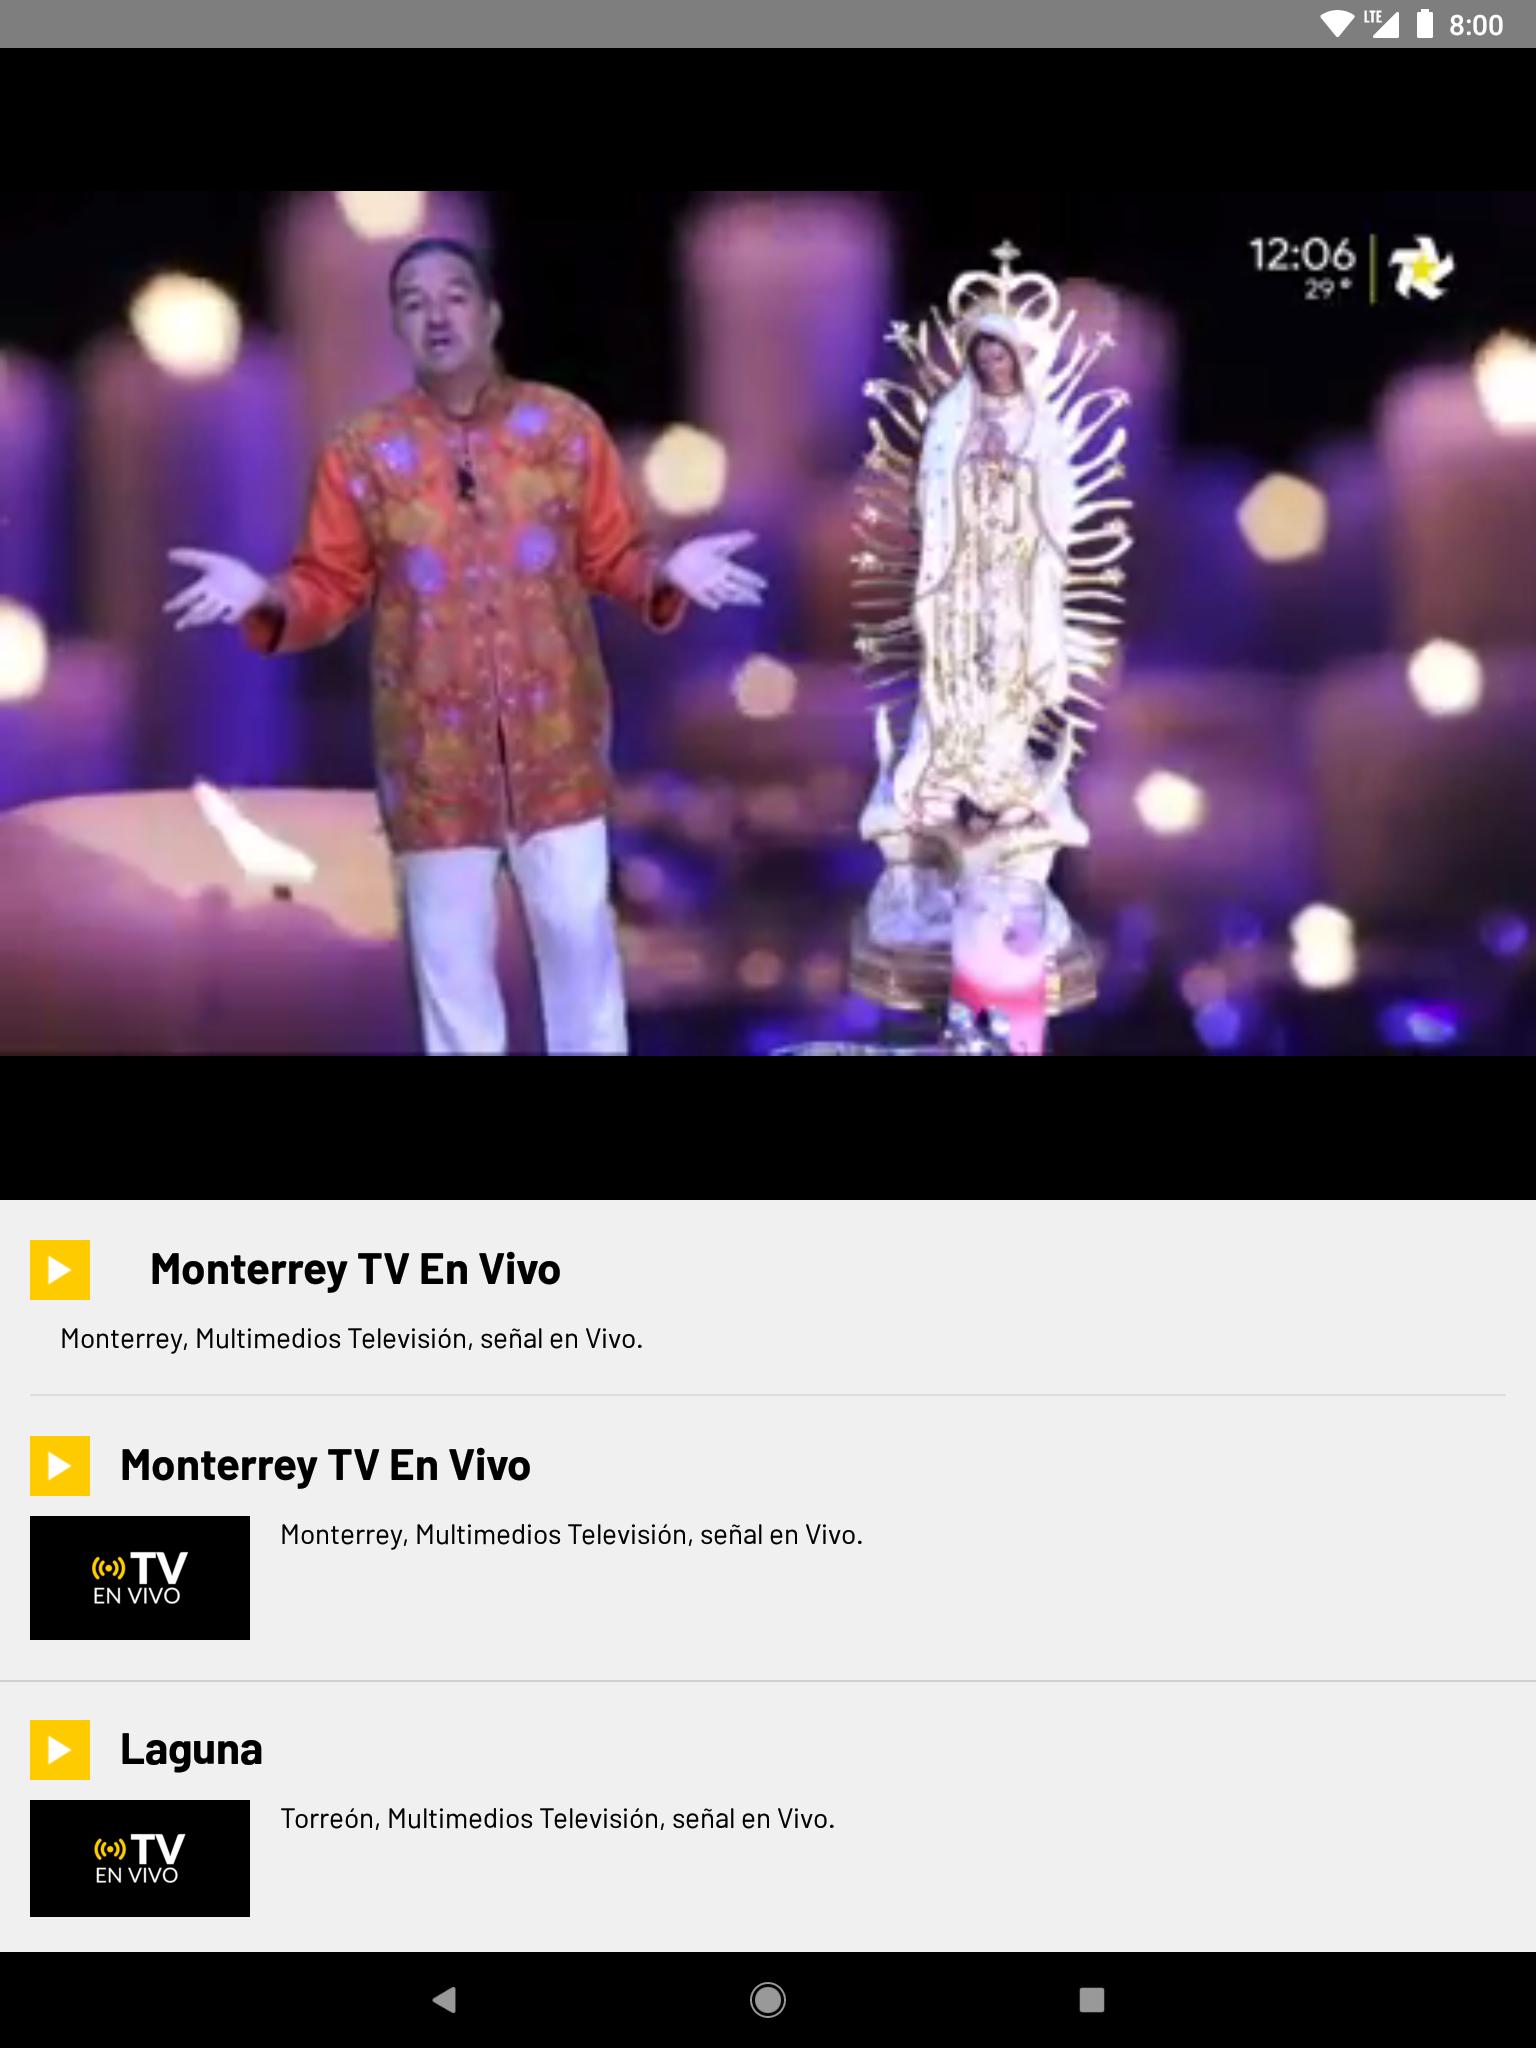Tap the Android home circle button
This screenshot has width=1536, height=2048.
click(x=768, y=1999)
